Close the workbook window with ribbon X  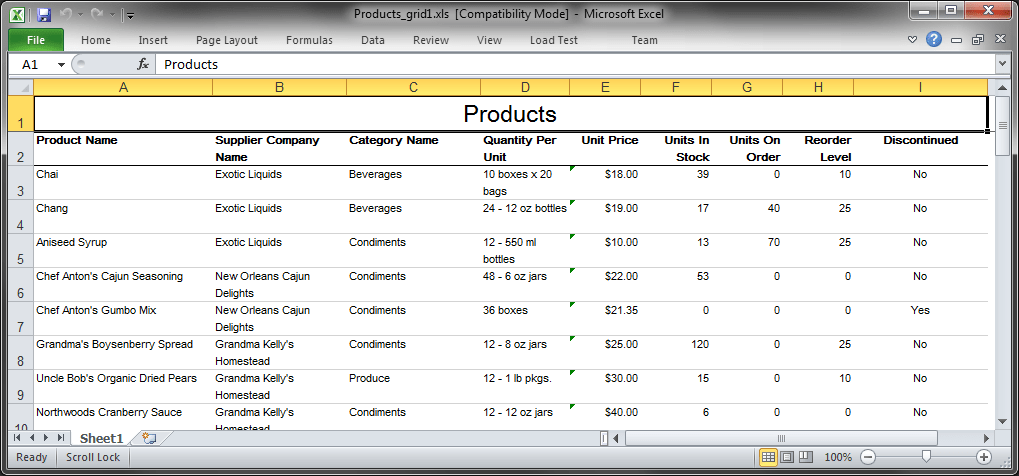point(1000,40)
